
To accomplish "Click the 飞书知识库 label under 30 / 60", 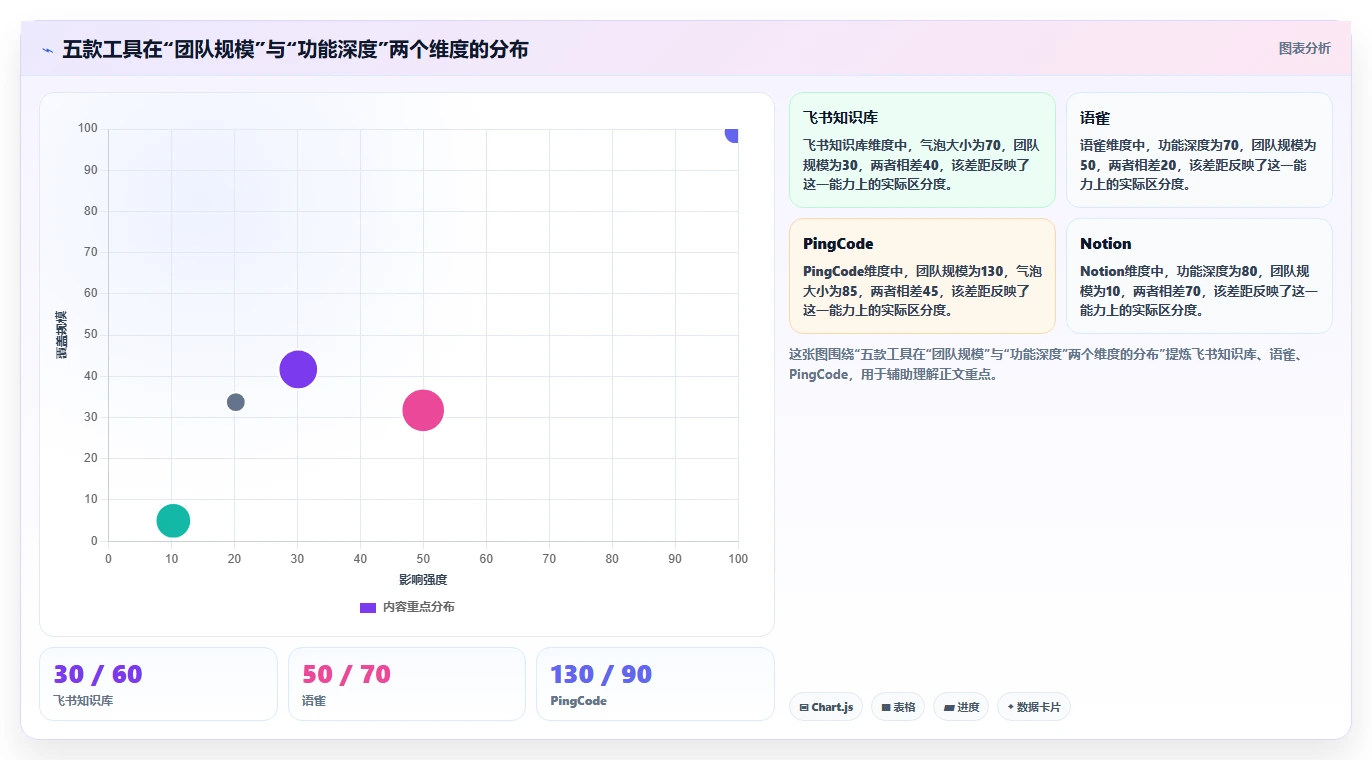I will [x=83, y=701].
